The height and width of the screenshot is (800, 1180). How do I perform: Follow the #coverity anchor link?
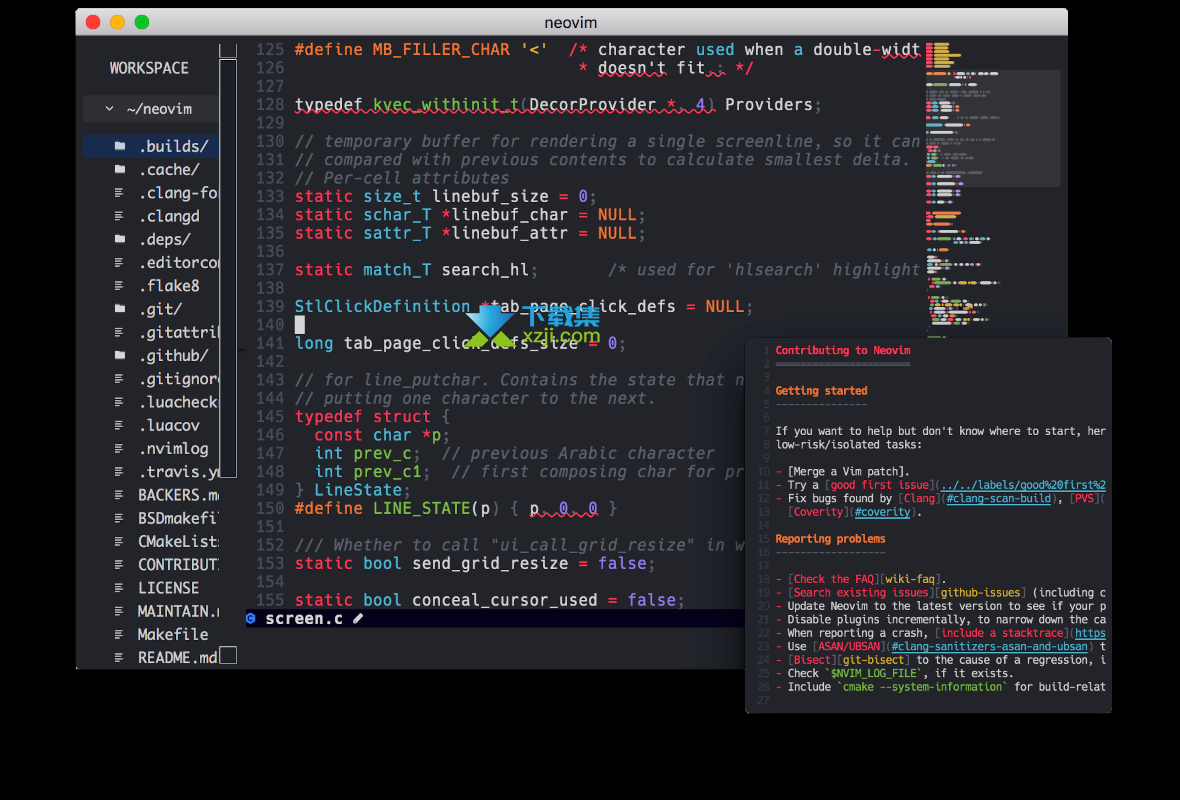point(882,513)
